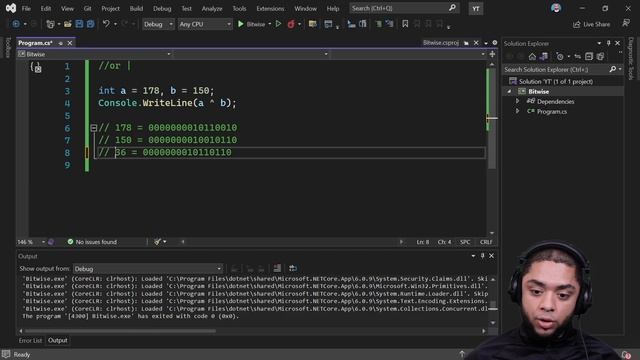Click the Visual Studio logo icon

(x=11, y=8)
